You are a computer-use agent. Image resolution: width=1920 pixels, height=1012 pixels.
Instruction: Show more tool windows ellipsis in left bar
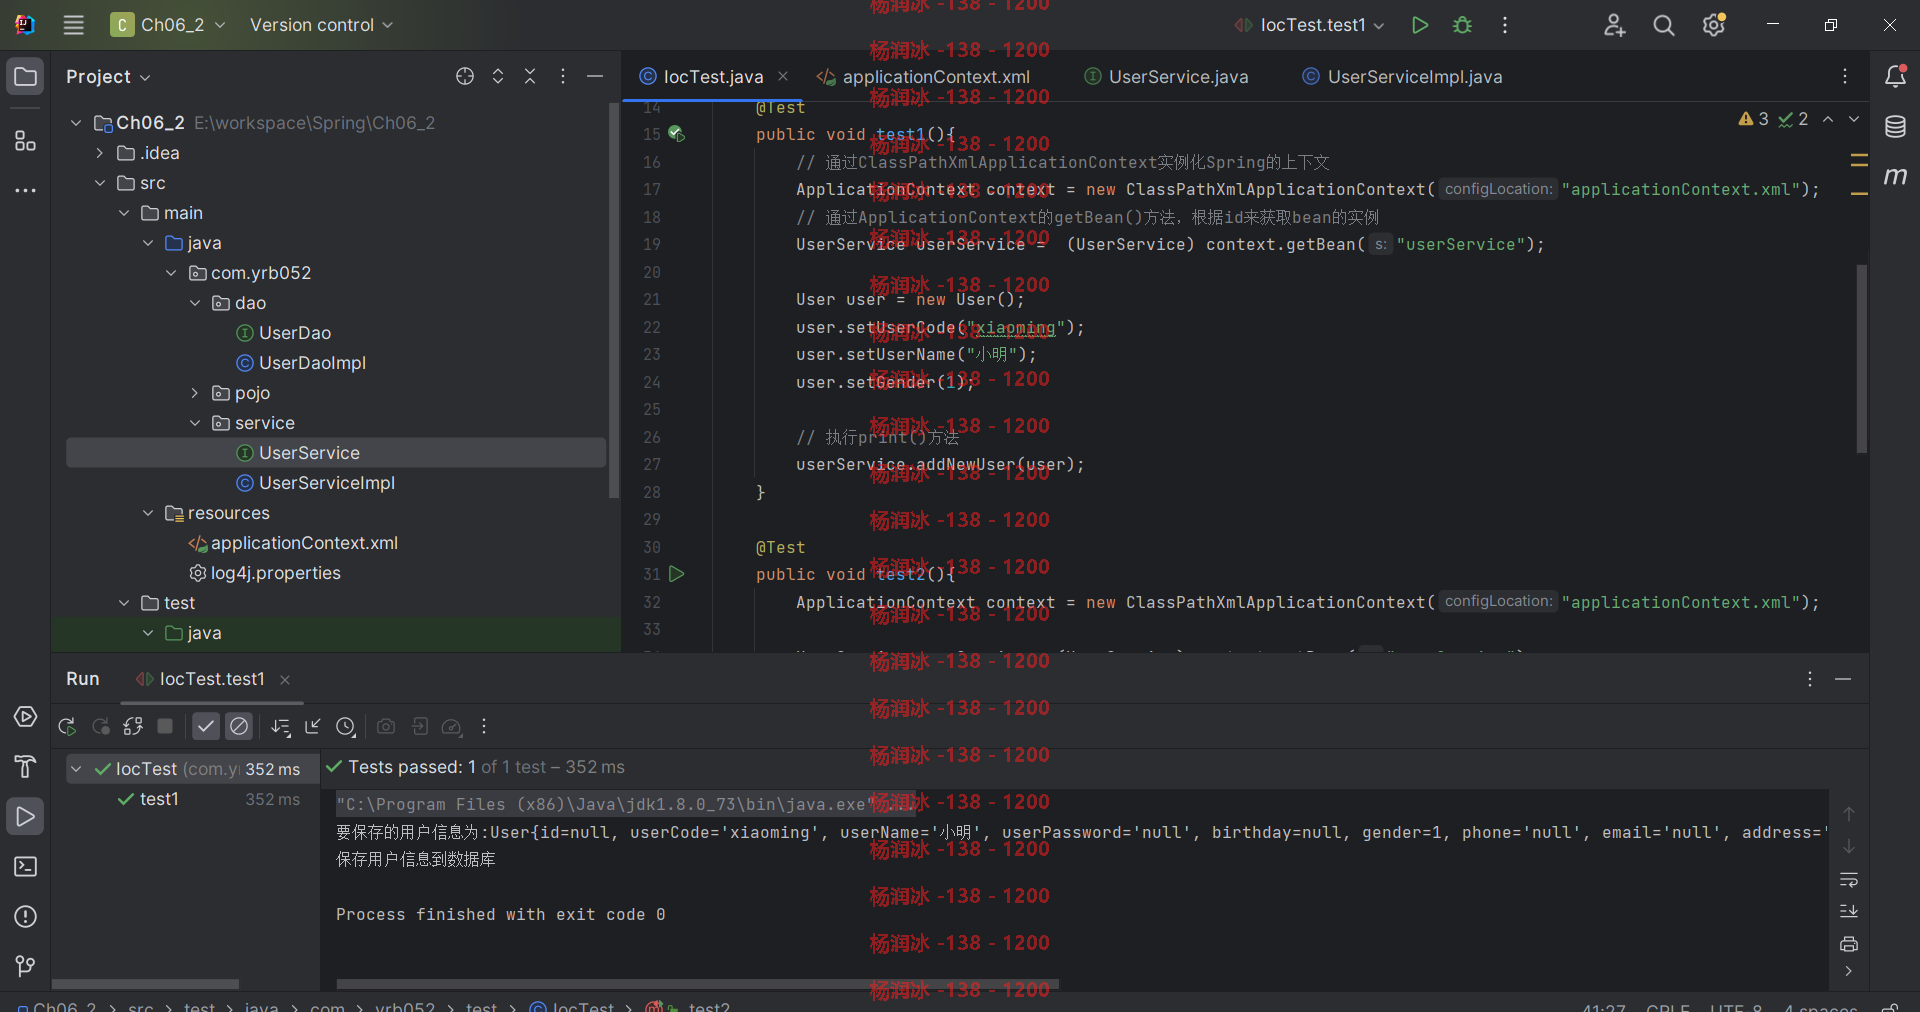[25, 190]
